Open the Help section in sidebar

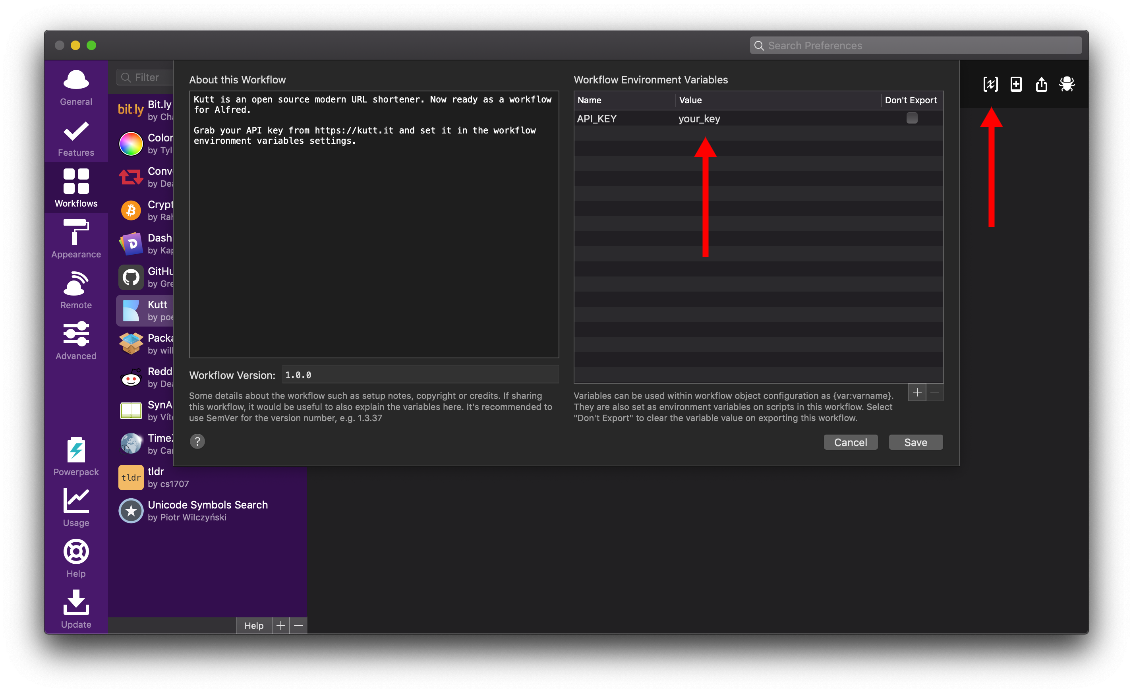click(76, 559)
